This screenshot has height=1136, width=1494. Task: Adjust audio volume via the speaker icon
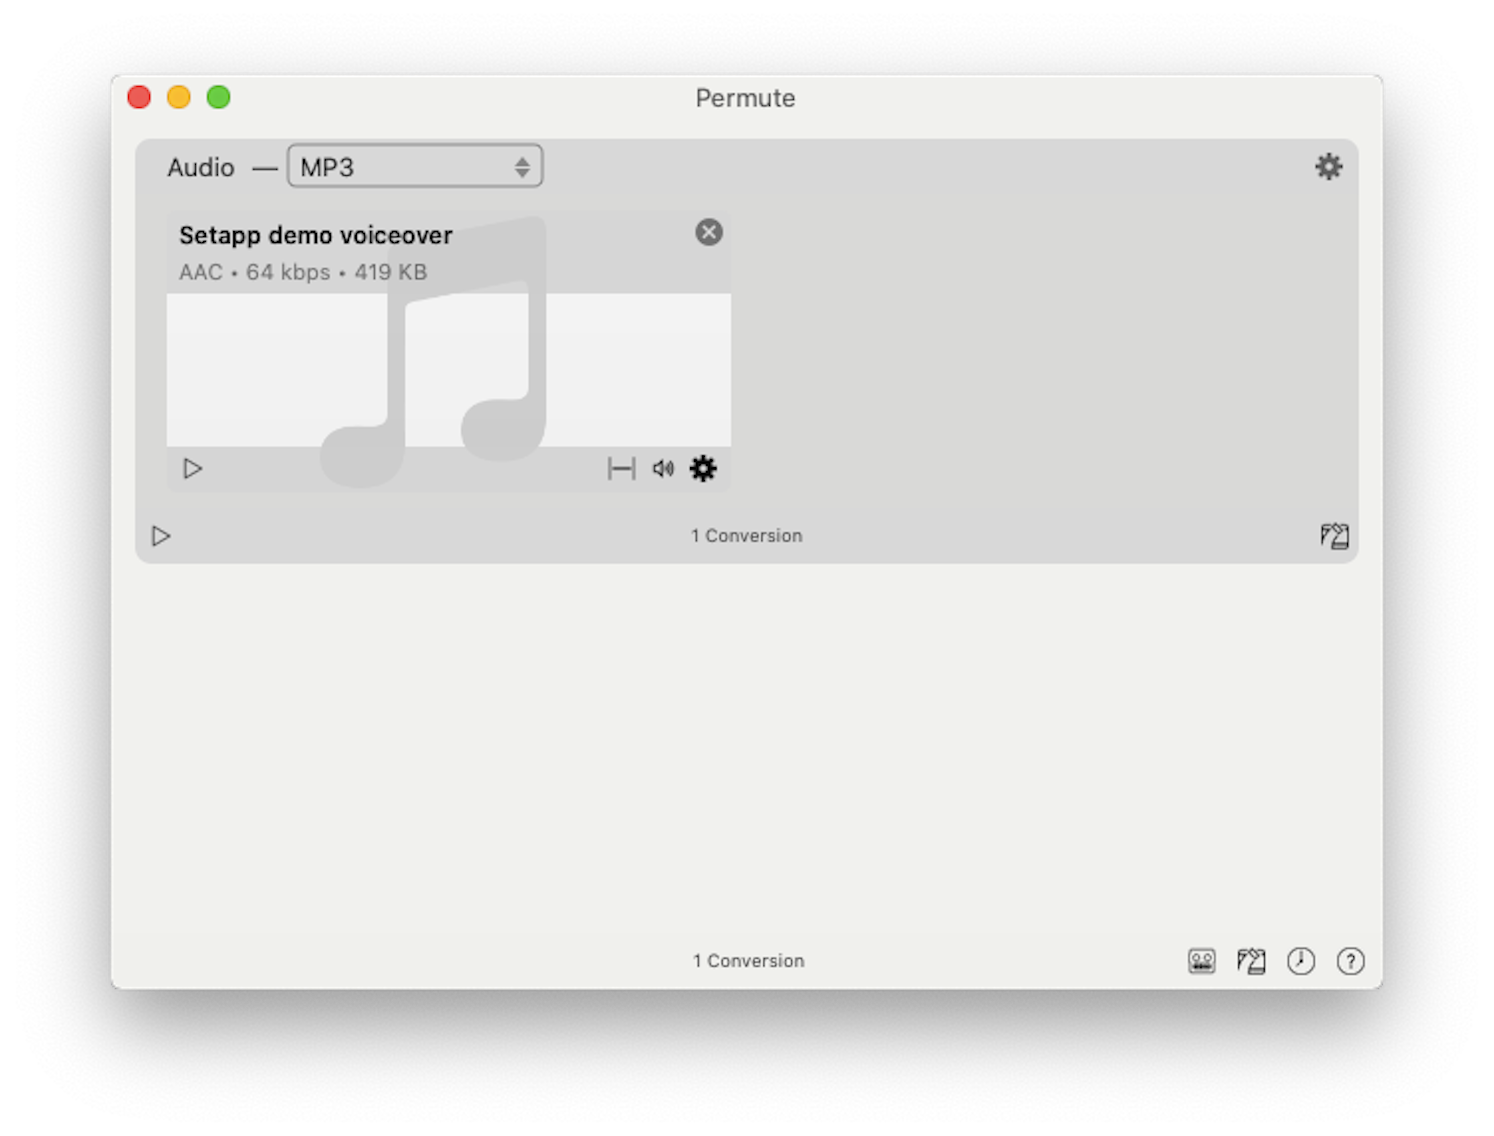pos(662,468)
